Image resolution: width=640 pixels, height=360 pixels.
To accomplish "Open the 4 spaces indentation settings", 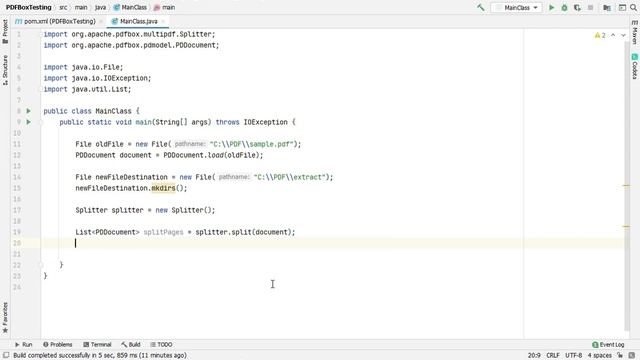I will click(x=600, y=356).
